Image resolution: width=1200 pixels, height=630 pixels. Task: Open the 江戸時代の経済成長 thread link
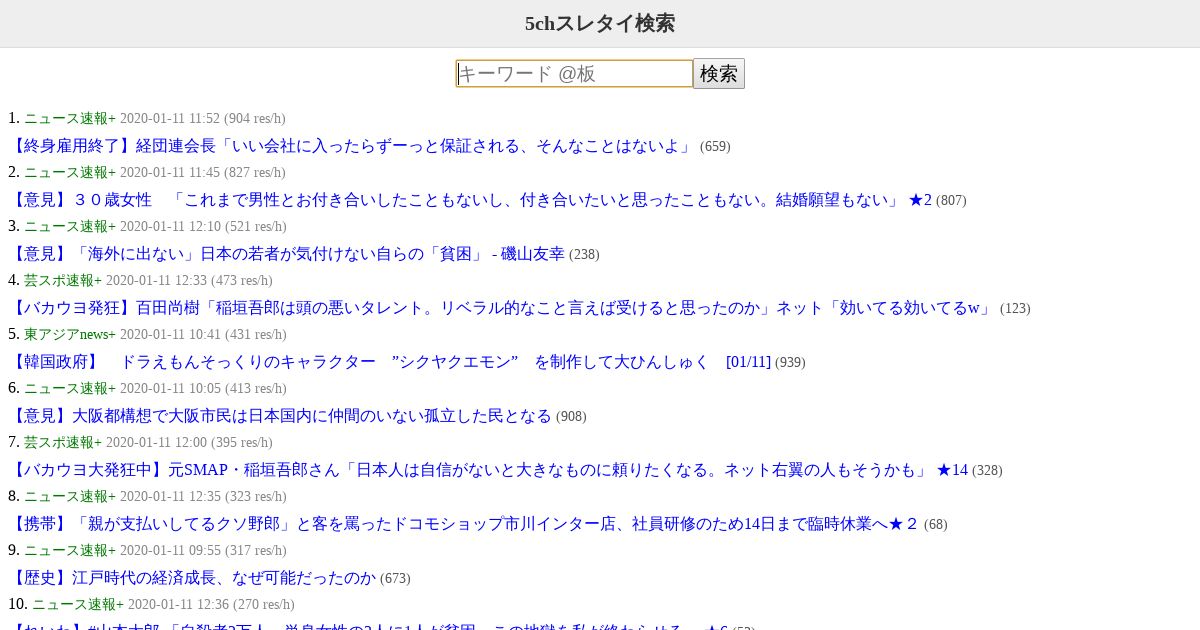(x=192, y=578)
